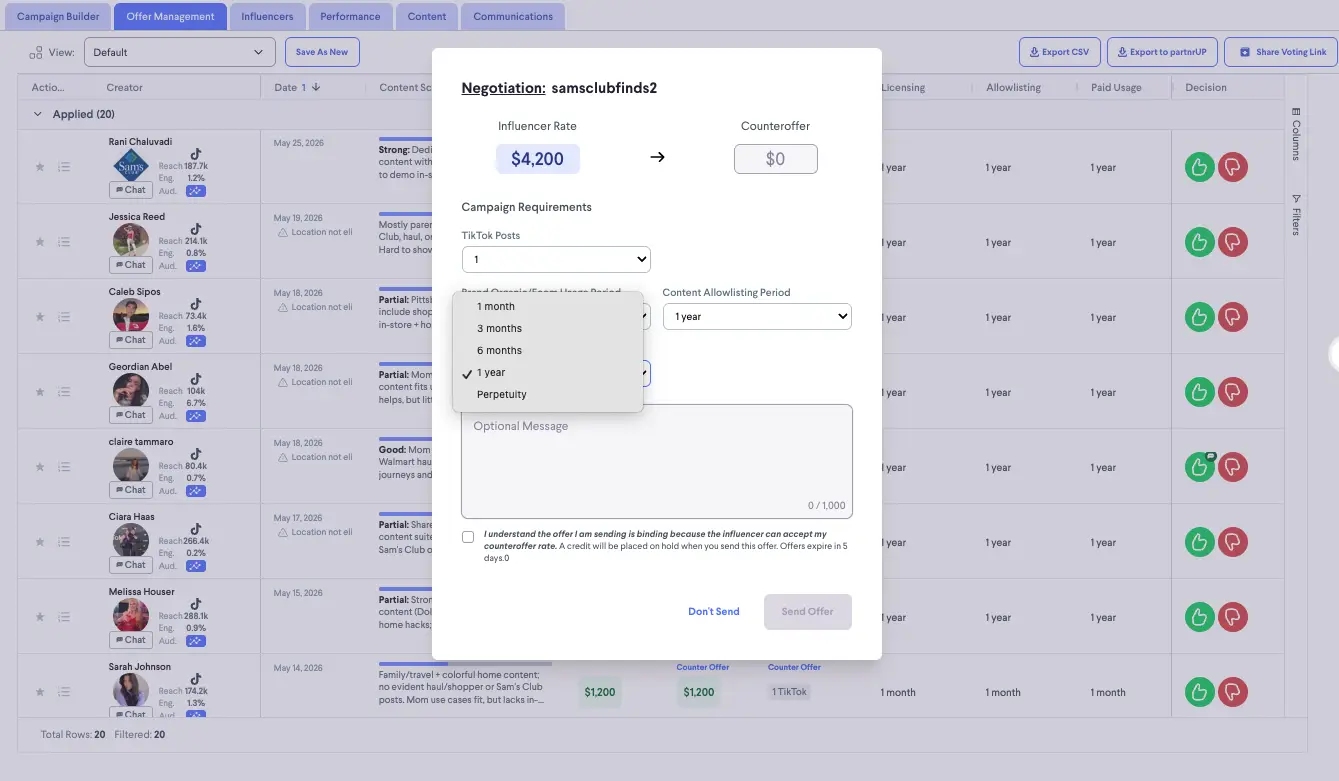Switch to Communications tab

click(x=513, y=16)
